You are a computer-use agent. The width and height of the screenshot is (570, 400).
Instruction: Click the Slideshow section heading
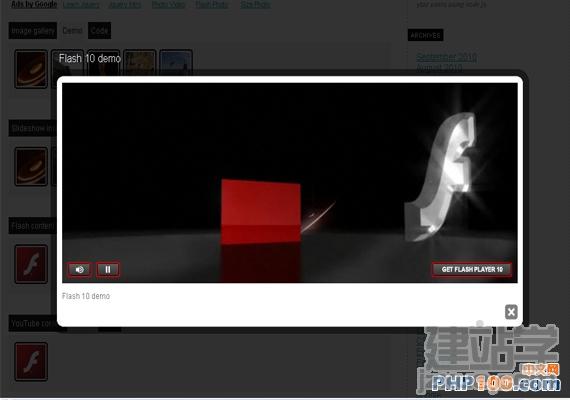(32, 128)
